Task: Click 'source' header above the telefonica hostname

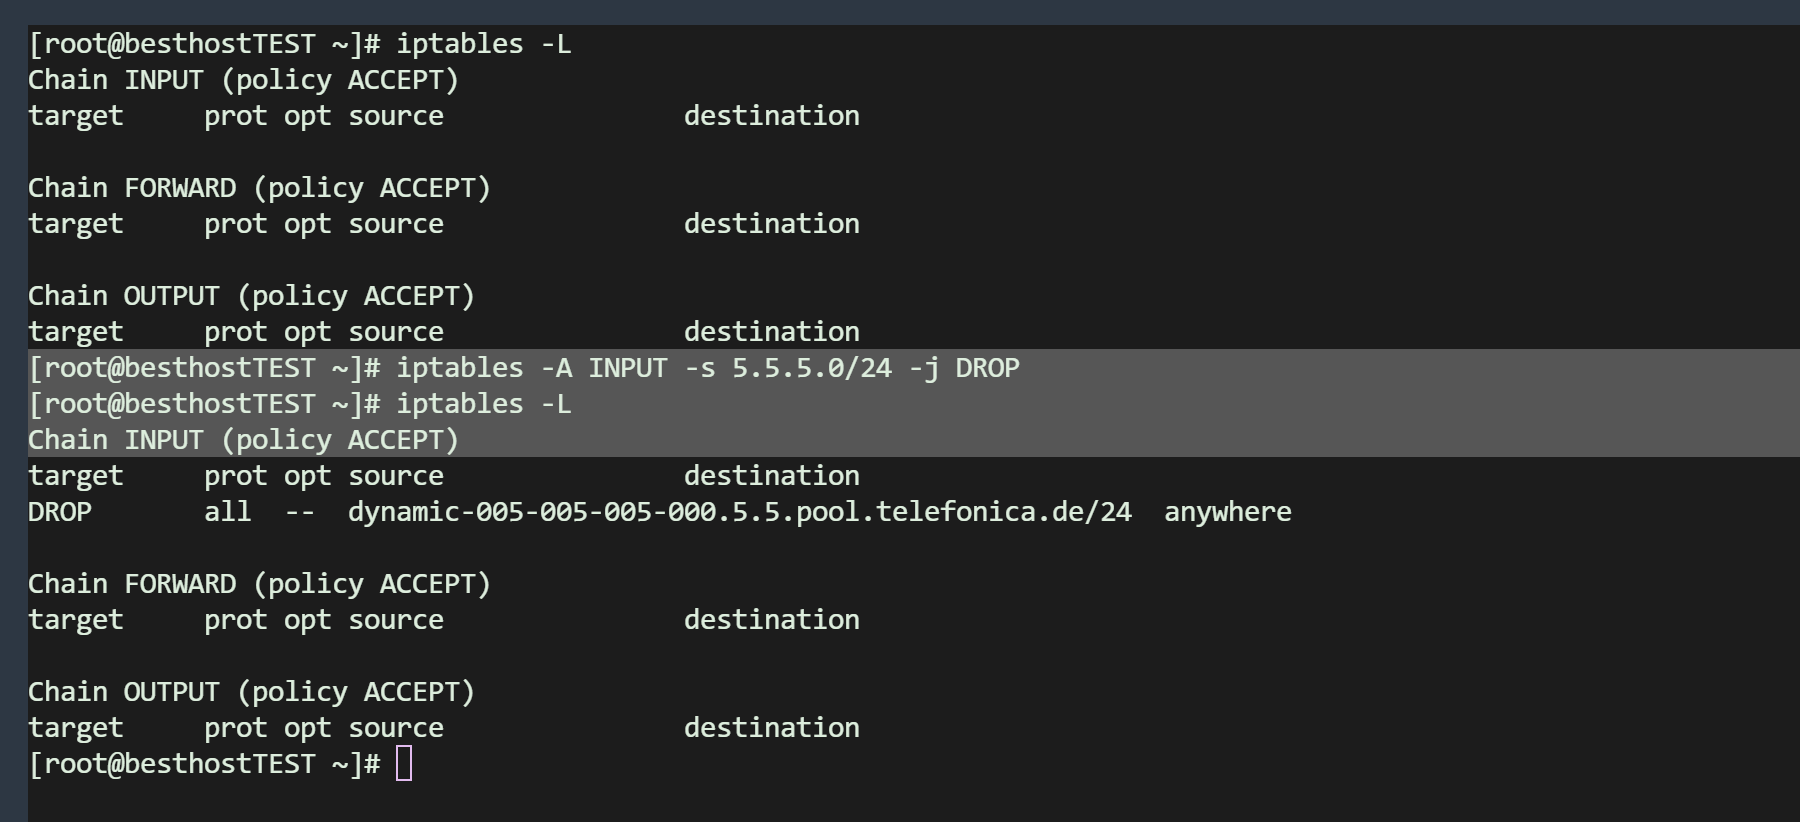Action: 396,476
